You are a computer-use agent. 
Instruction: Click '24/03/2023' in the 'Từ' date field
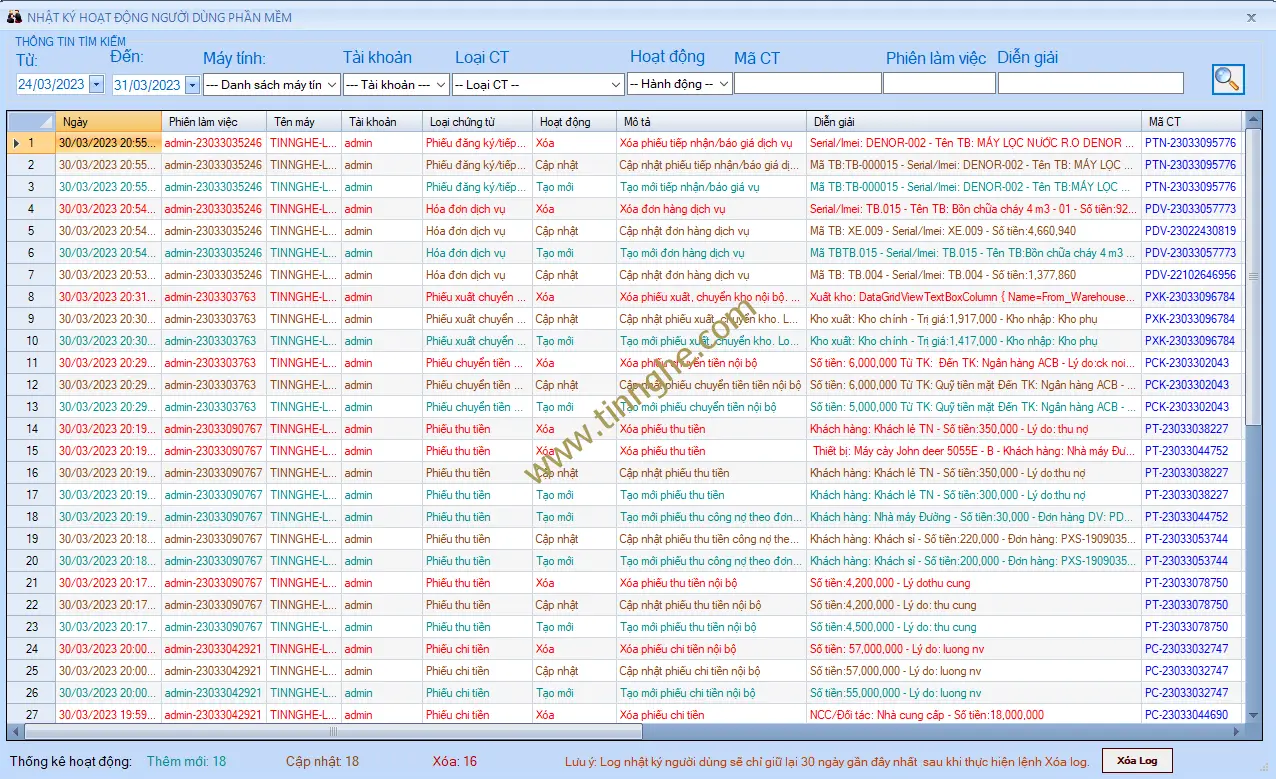click(x=52, y=85)
